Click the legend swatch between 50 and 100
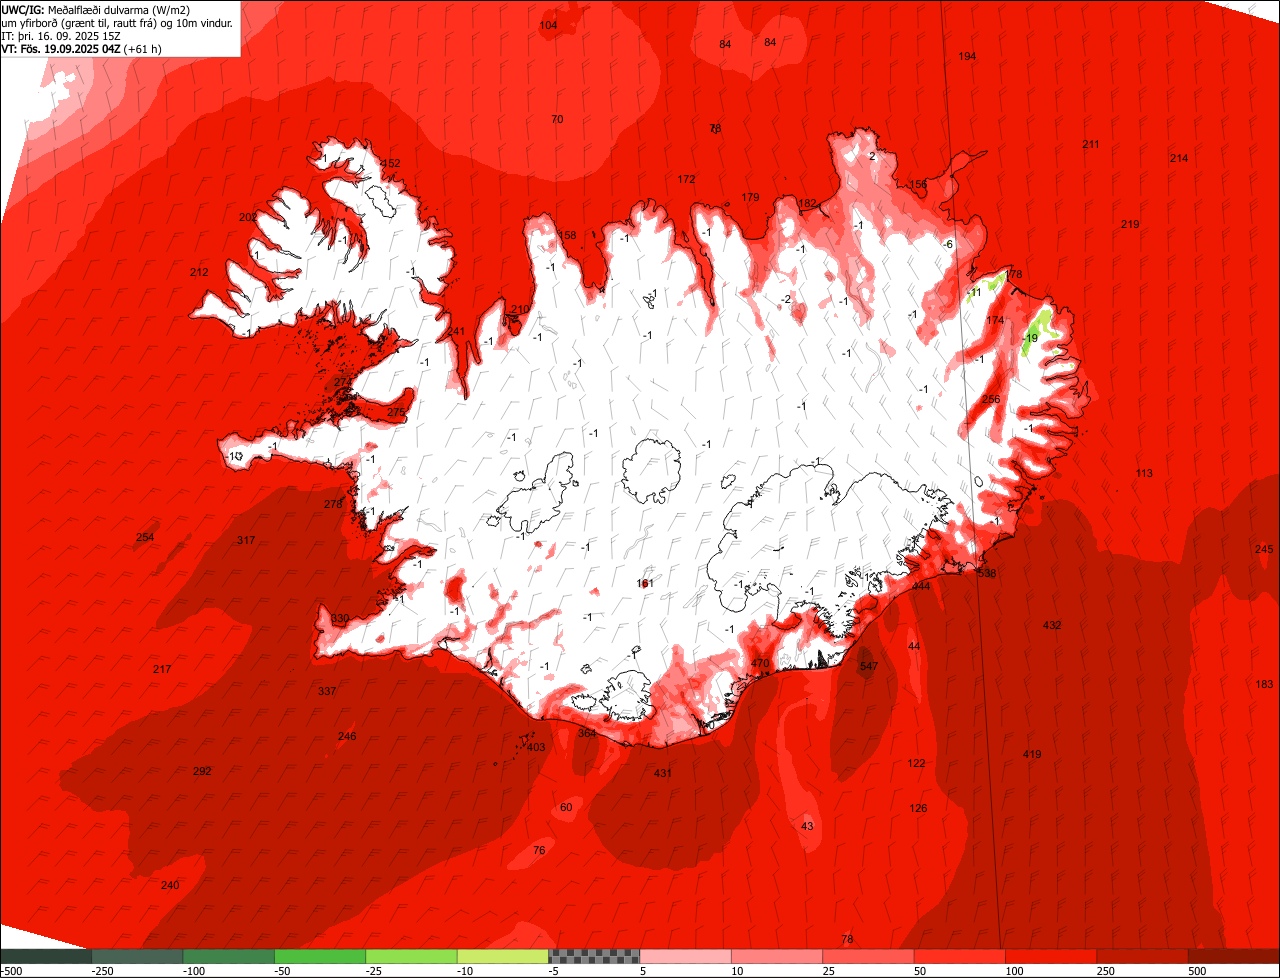This screenshot has width=1280, height=978. point(960,956)
